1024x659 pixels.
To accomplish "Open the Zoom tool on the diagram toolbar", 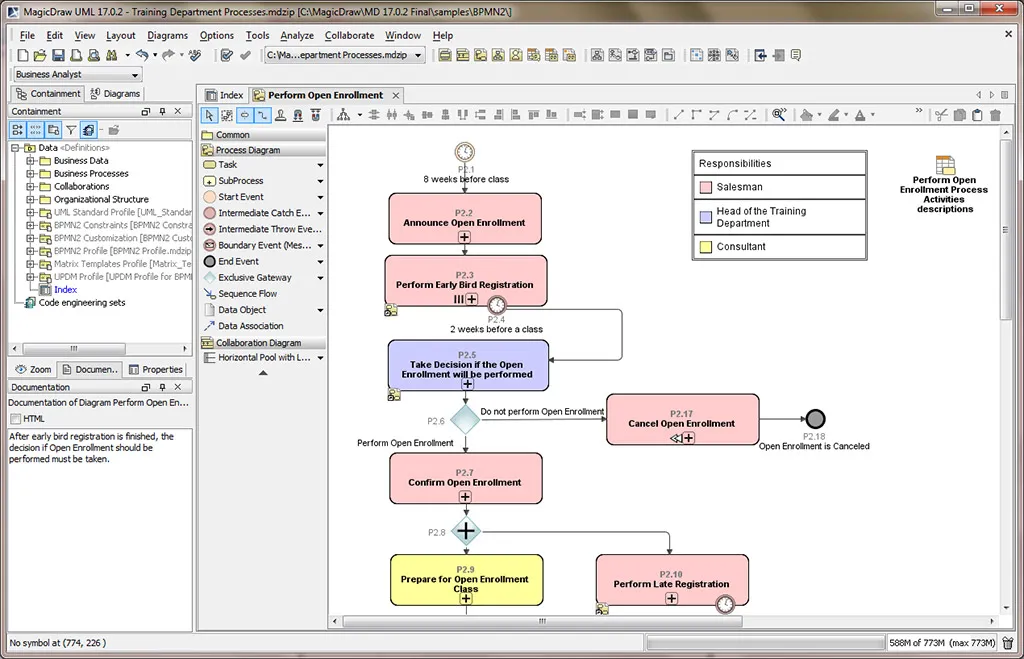I will coord(778,115).
